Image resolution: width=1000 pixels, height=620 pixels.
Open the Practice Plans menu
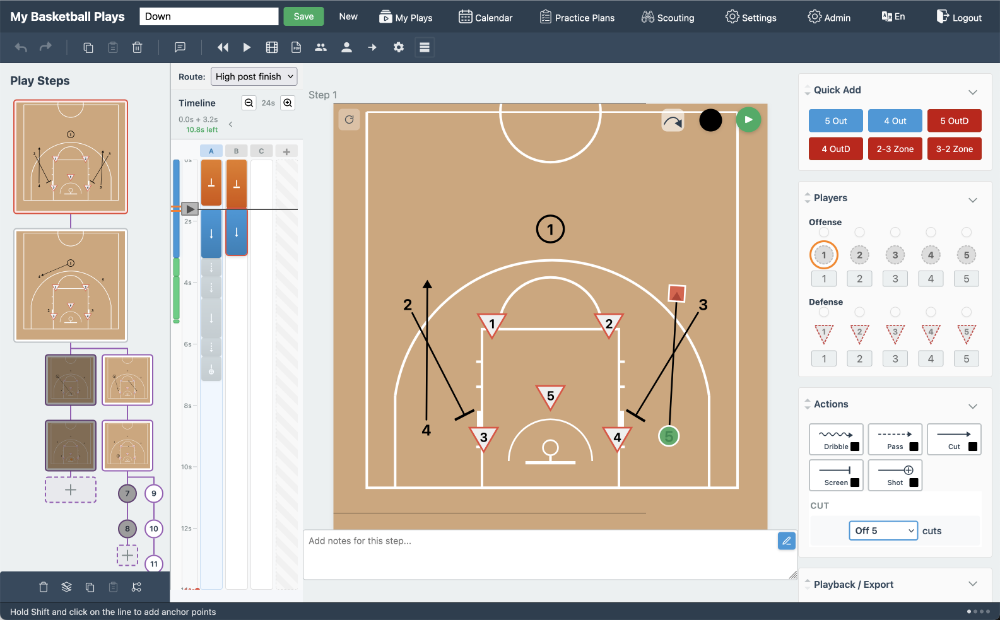pyautogui.click(x=575, y=16)
